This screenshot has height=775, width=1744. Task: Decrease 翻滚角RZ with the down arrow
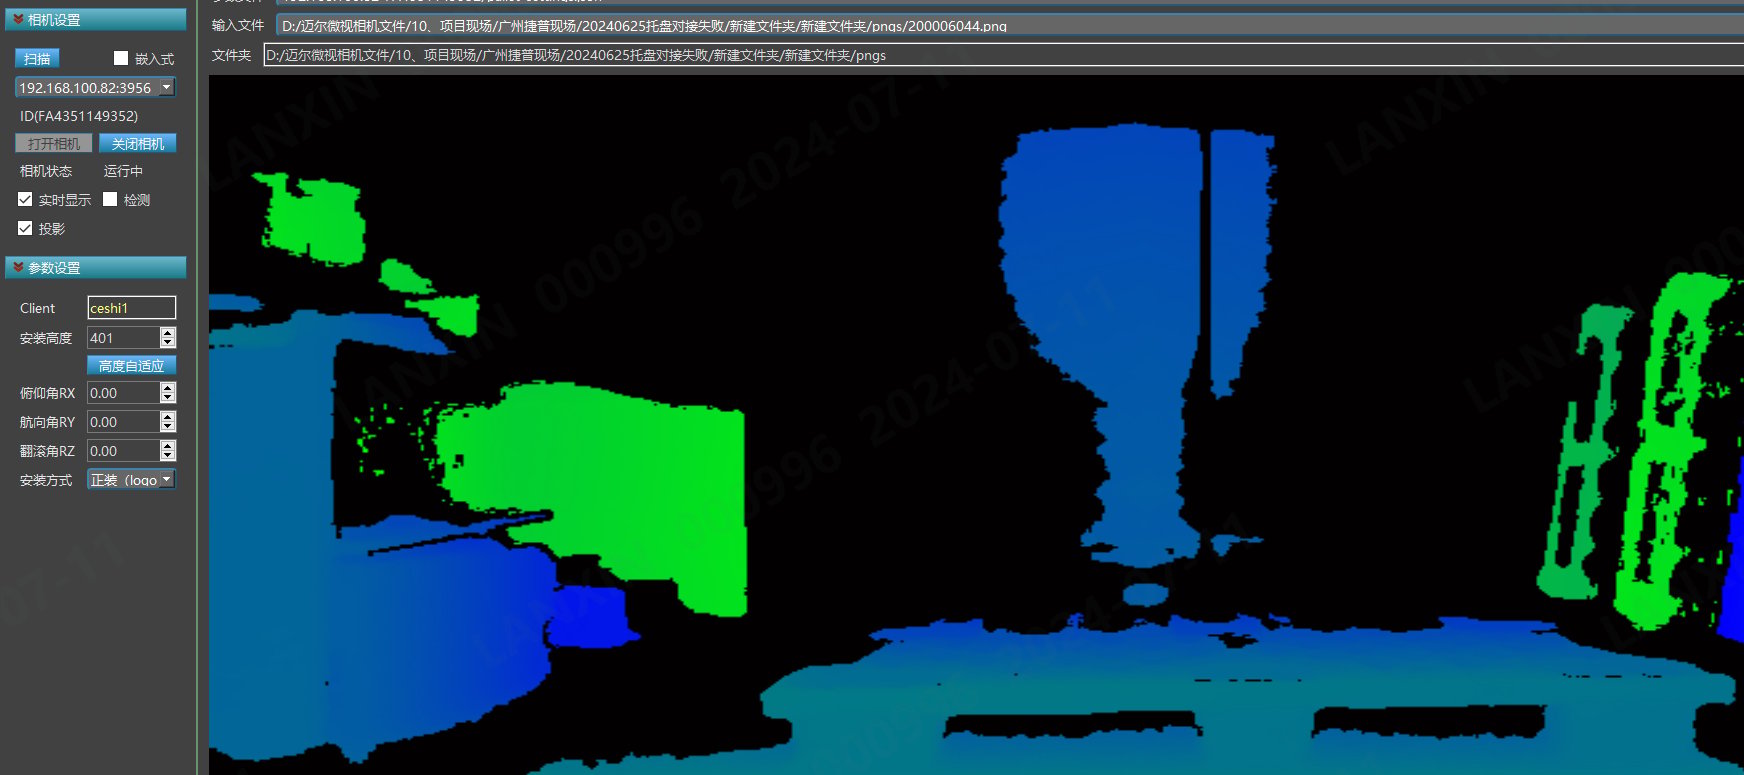168,456
